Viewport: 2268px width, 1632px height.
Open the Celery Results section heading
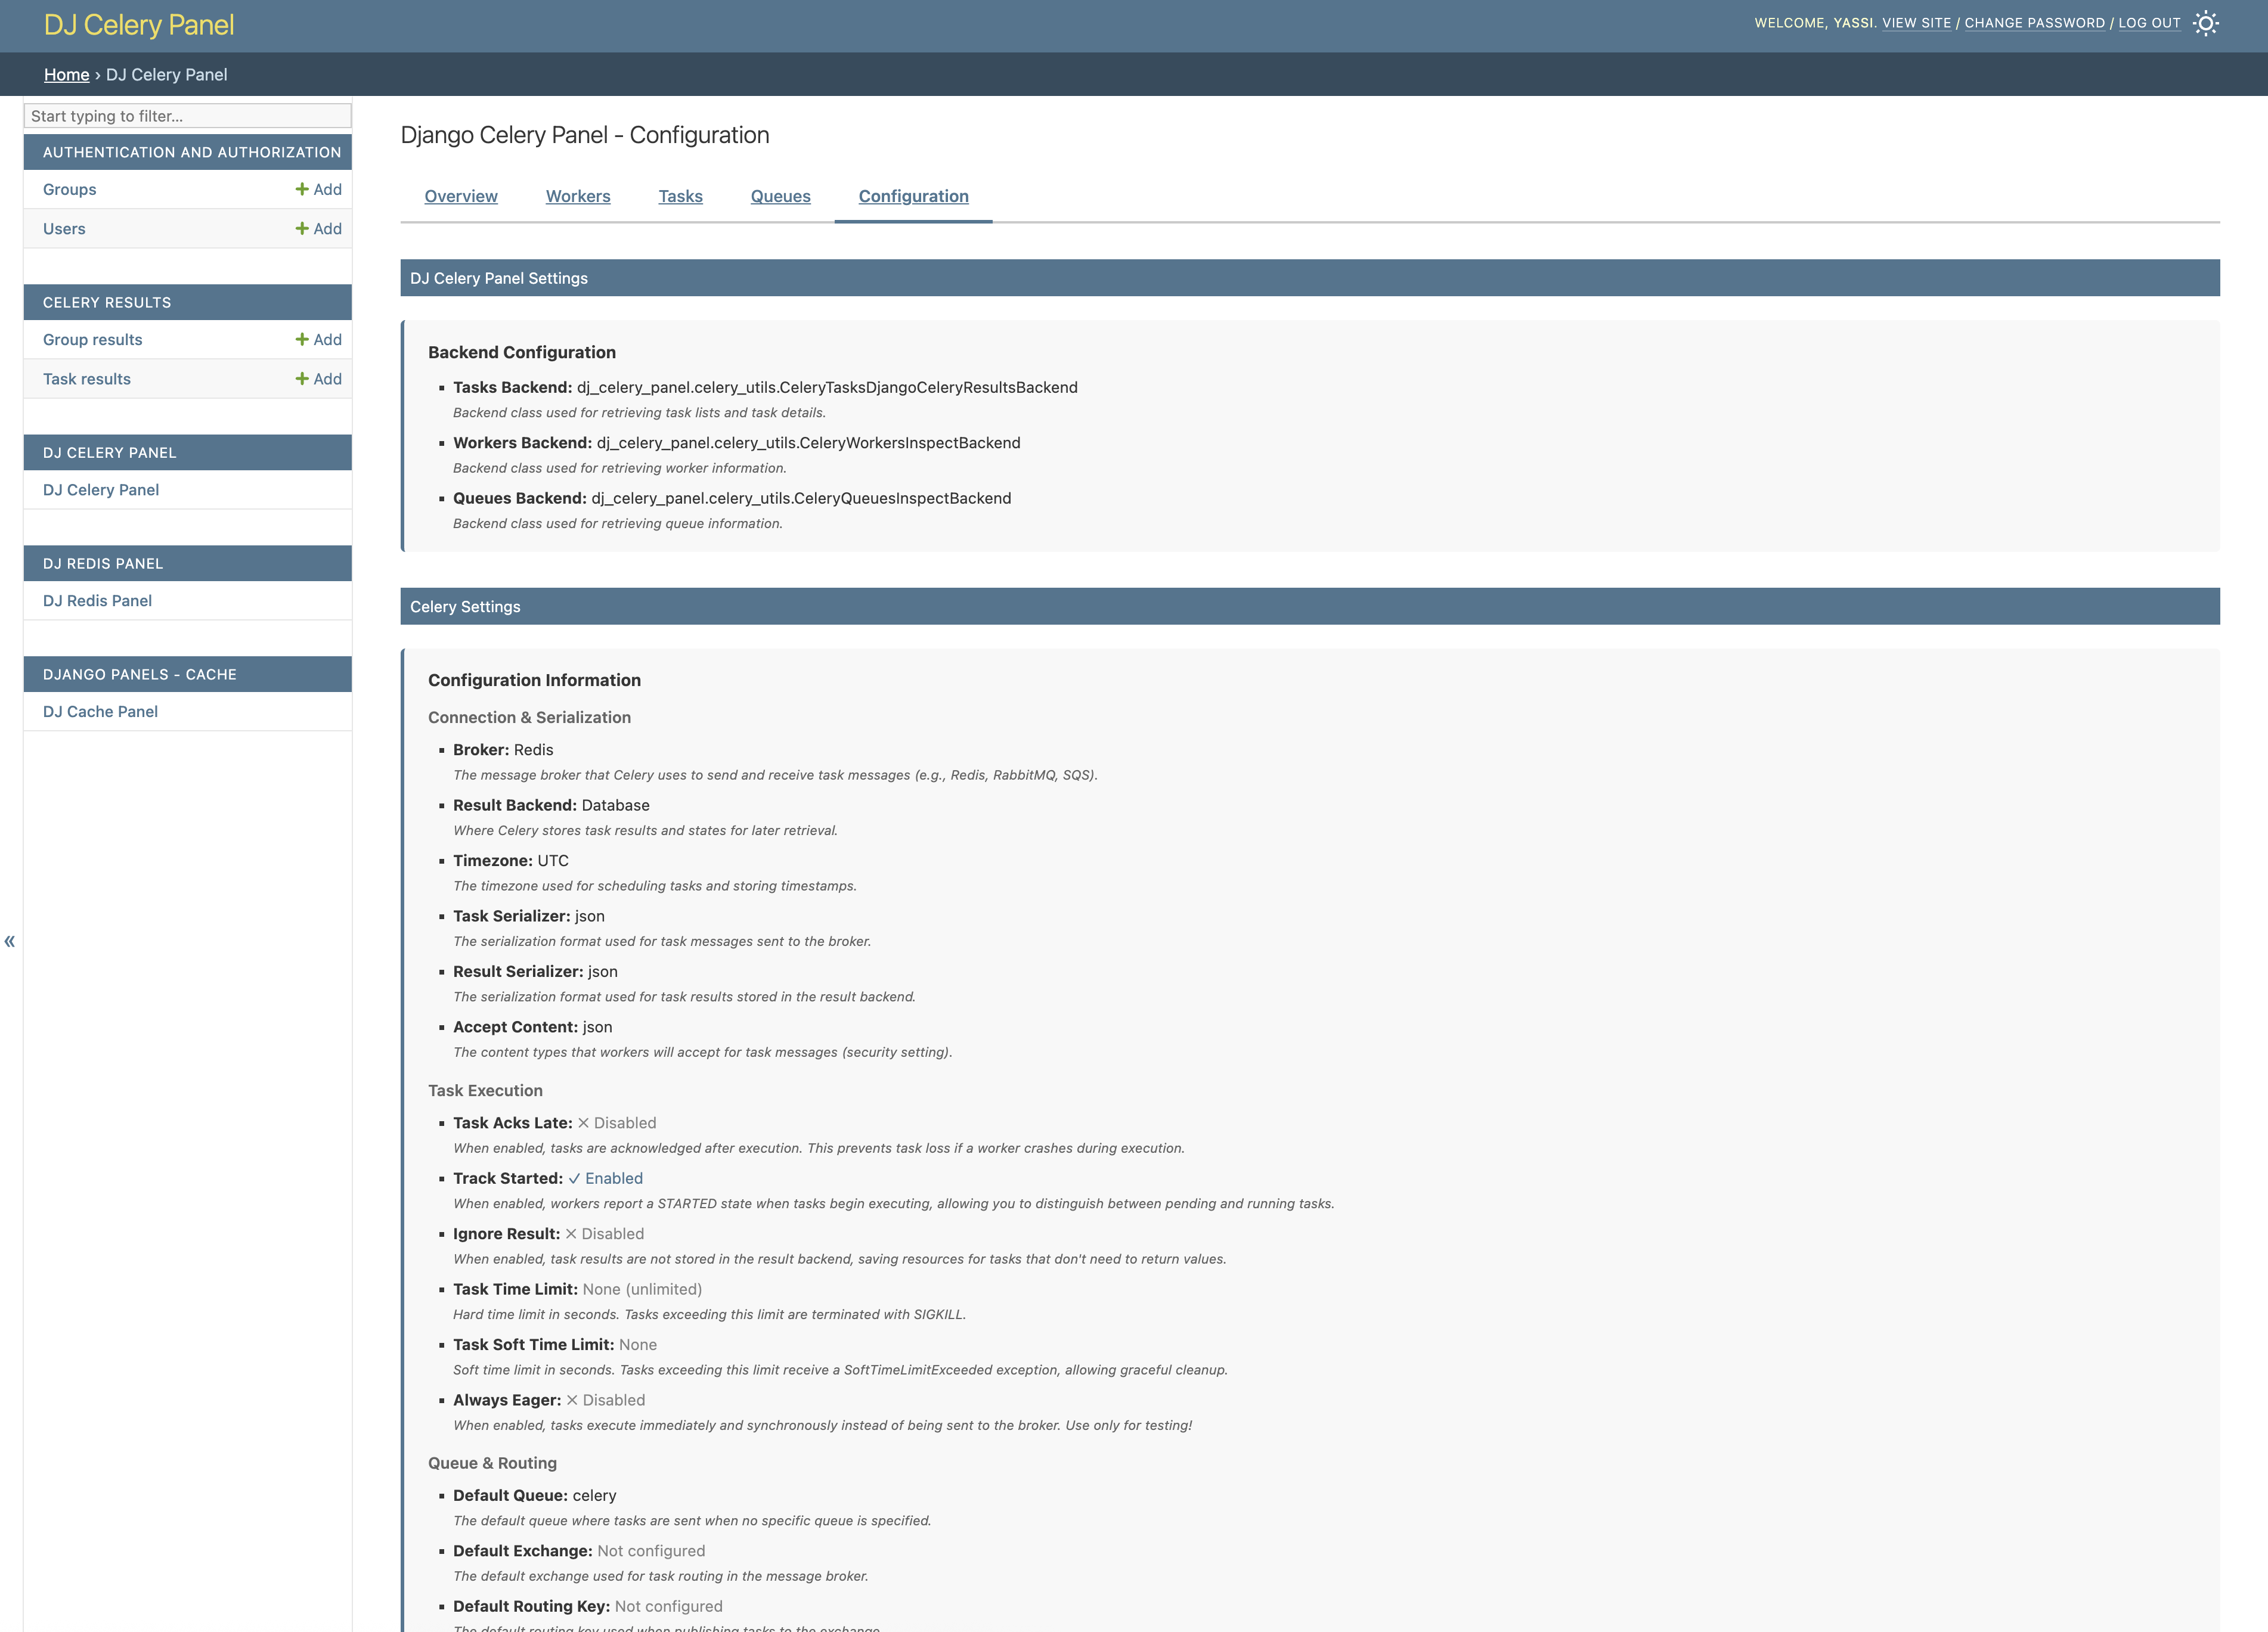[107, 303]
